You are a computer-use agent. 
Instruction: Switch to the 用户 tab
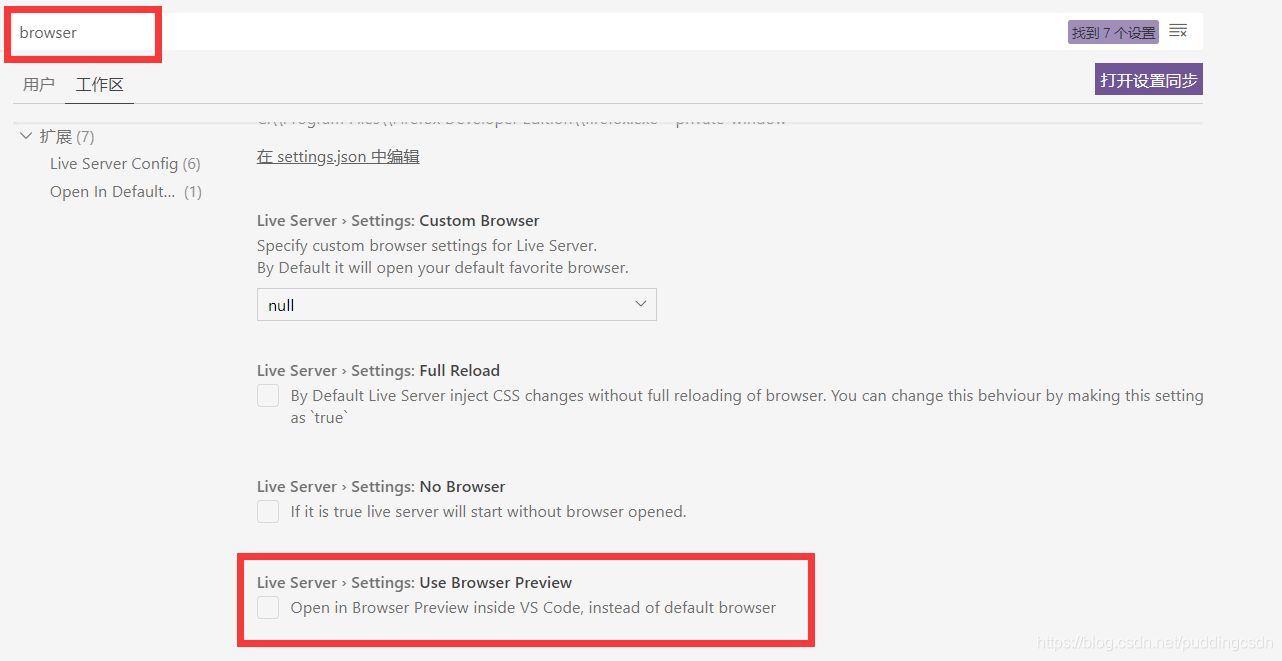coord(39,85)
